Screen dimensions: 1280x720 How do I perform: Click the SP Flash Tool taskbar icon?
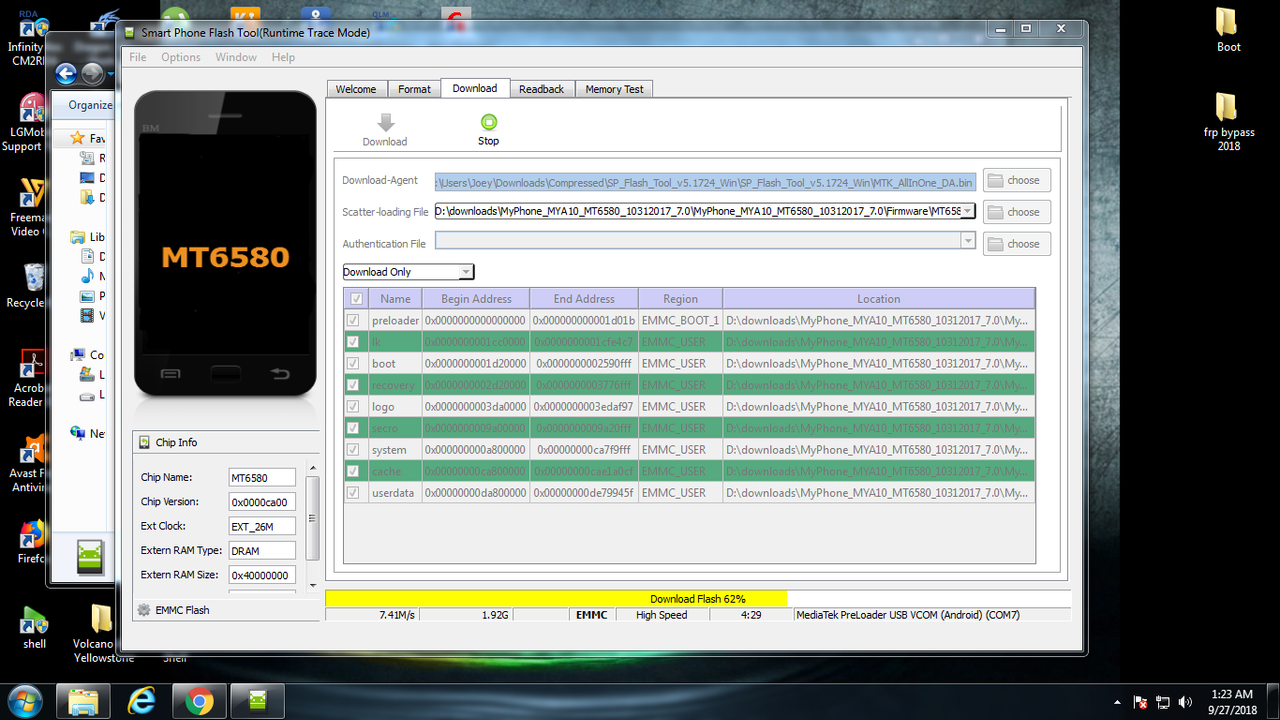coord(257,702)
